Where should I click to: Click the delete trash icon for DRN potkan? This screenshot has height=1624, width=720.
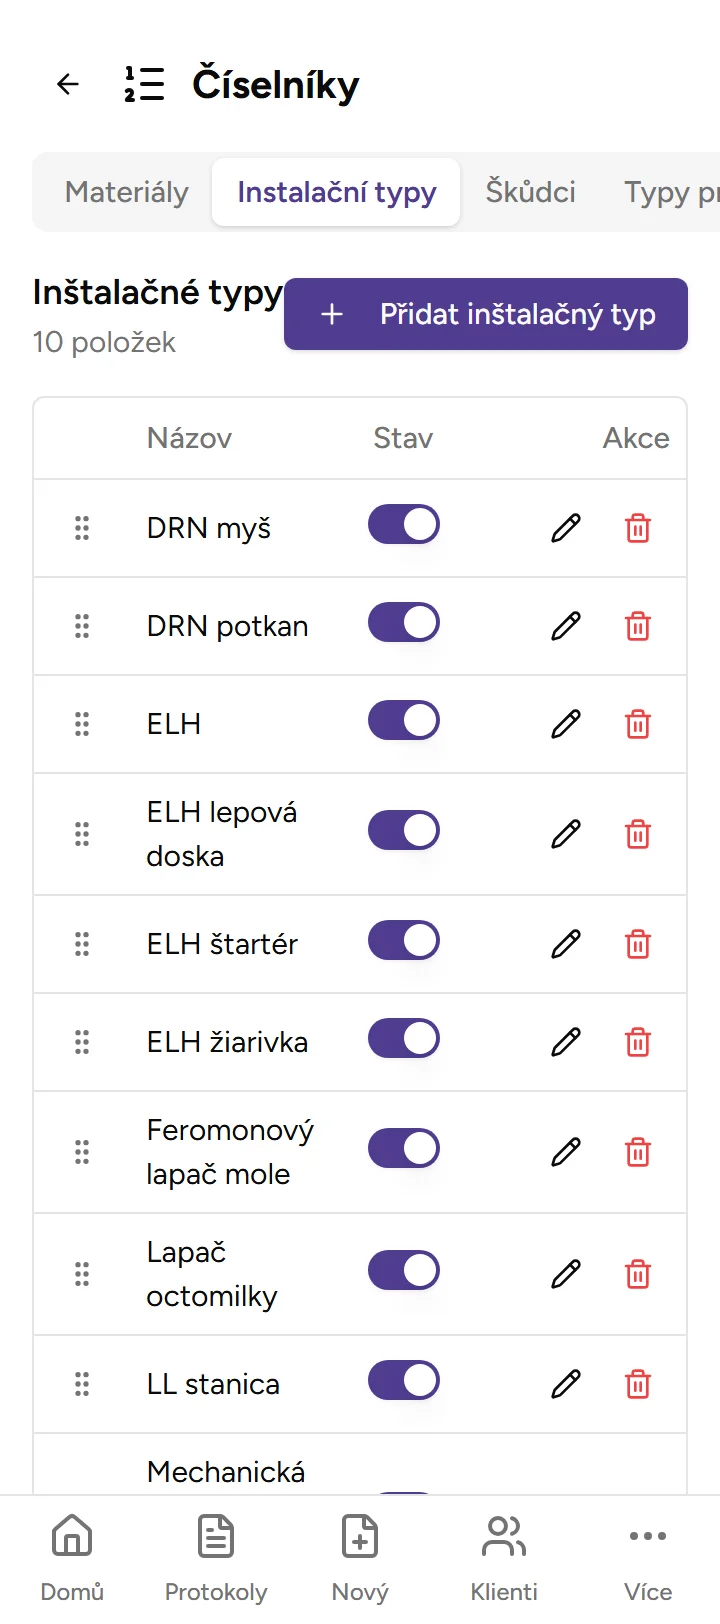point(638,626)
